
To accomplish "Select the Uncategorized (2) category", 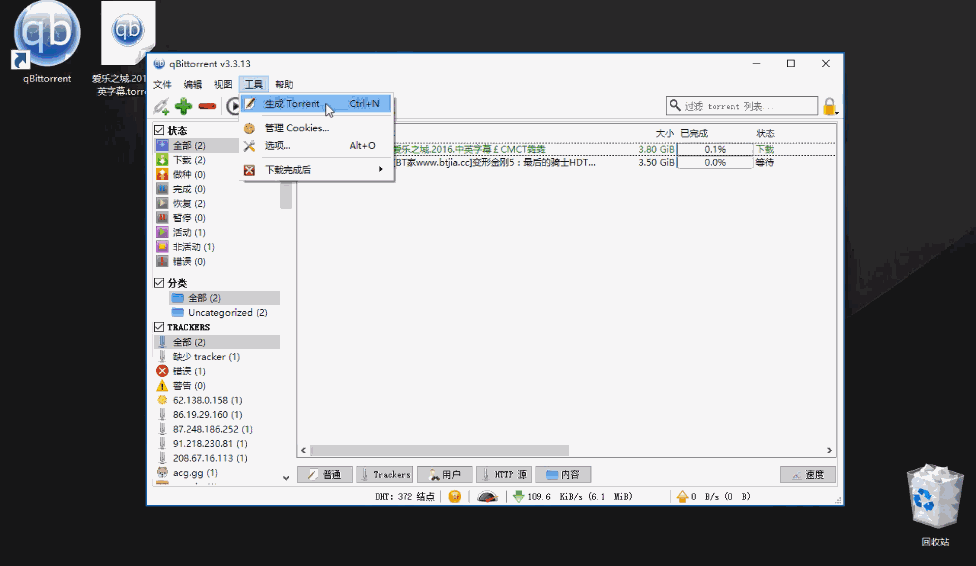I will click(220, 313).
